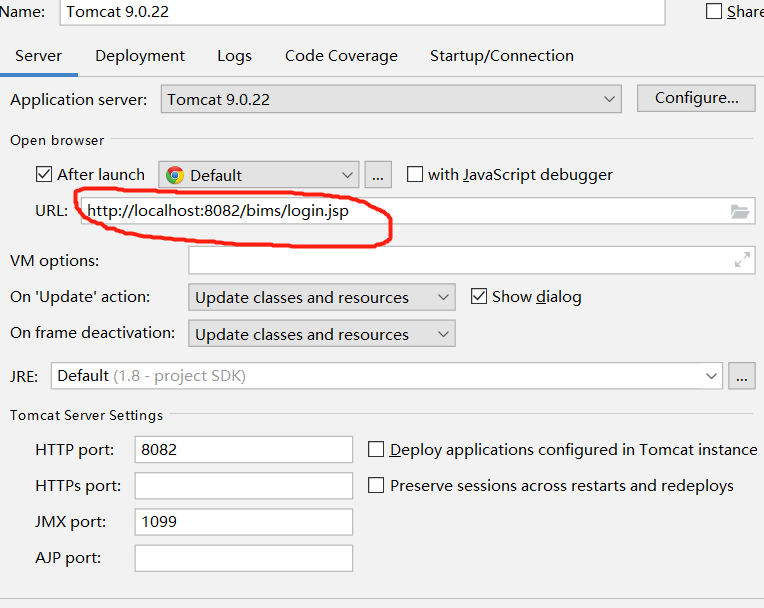This screenshot has height=608, width=764.
Task: Switch to the Startup/Connection tab
Action: (x=501, y=56)
